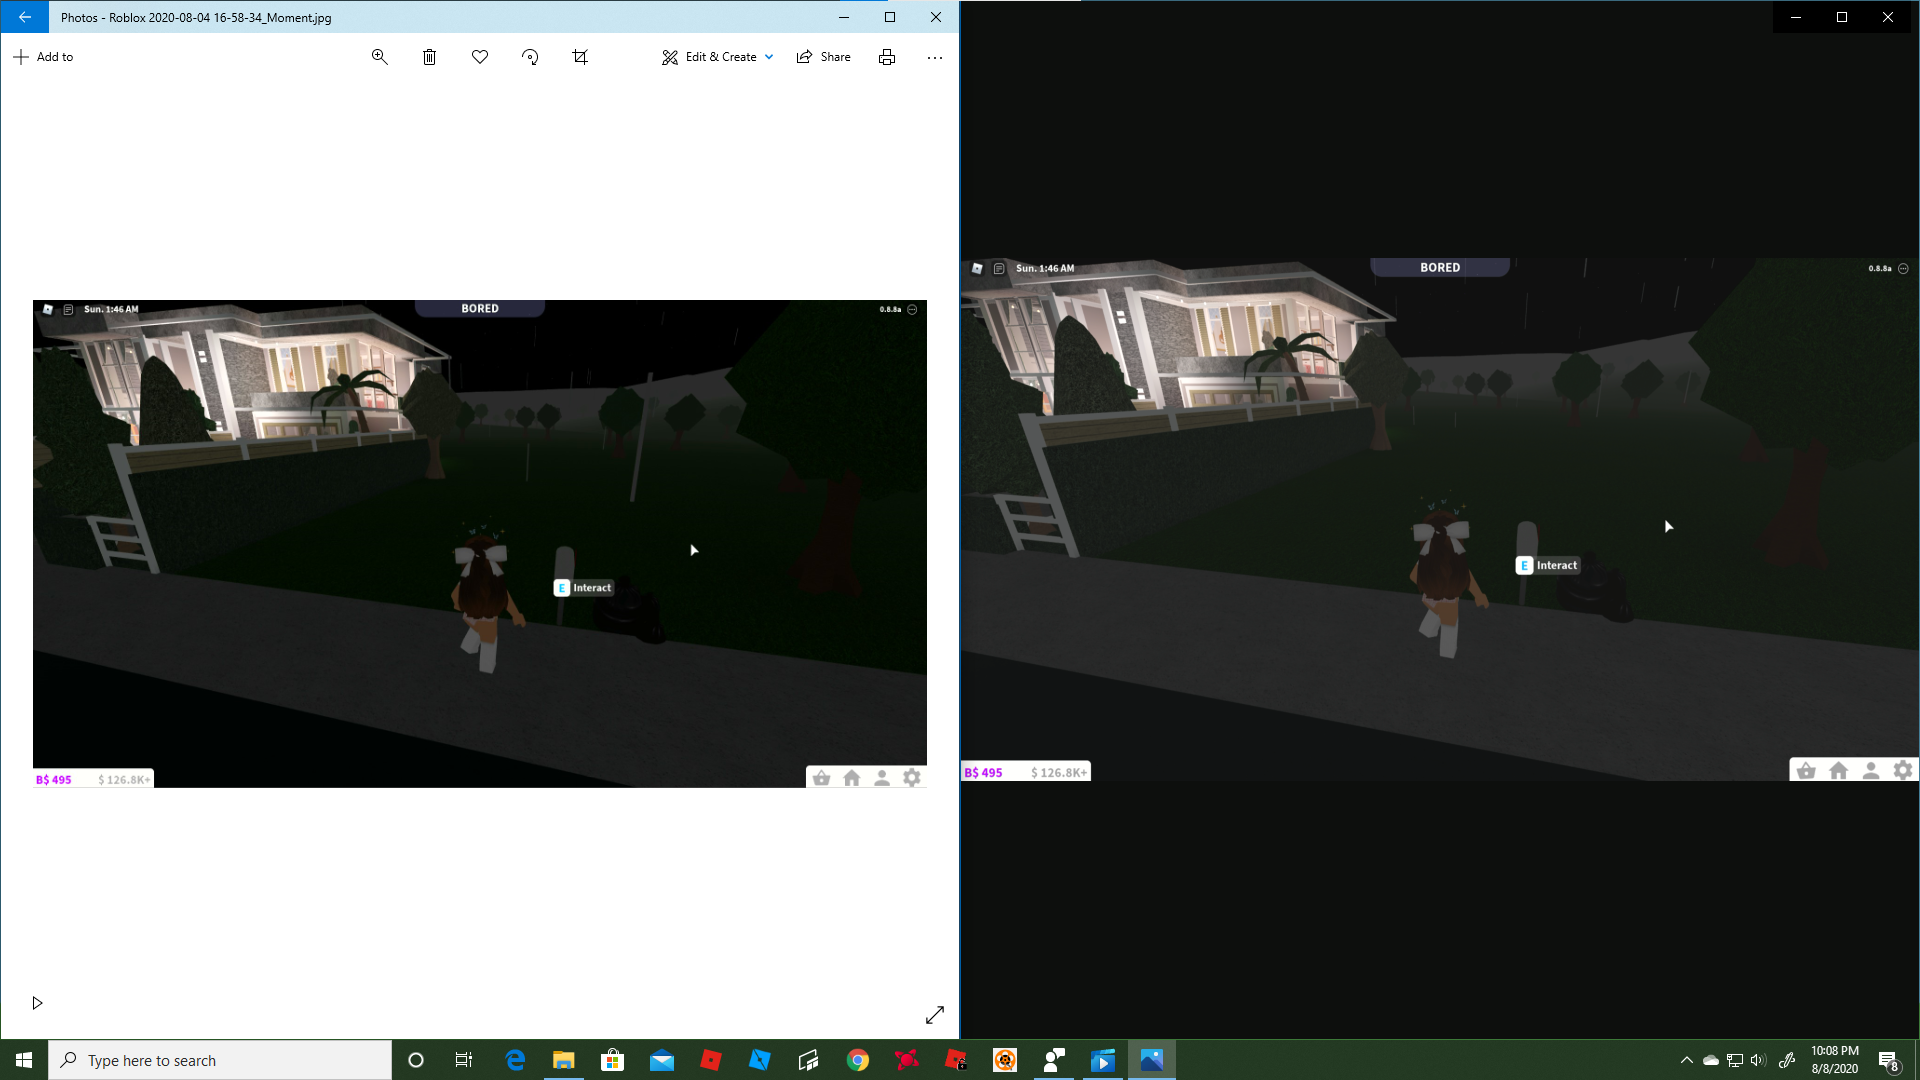Open the orange film reel taskbar app
The image size is (1920, 1080).
1005,1060
